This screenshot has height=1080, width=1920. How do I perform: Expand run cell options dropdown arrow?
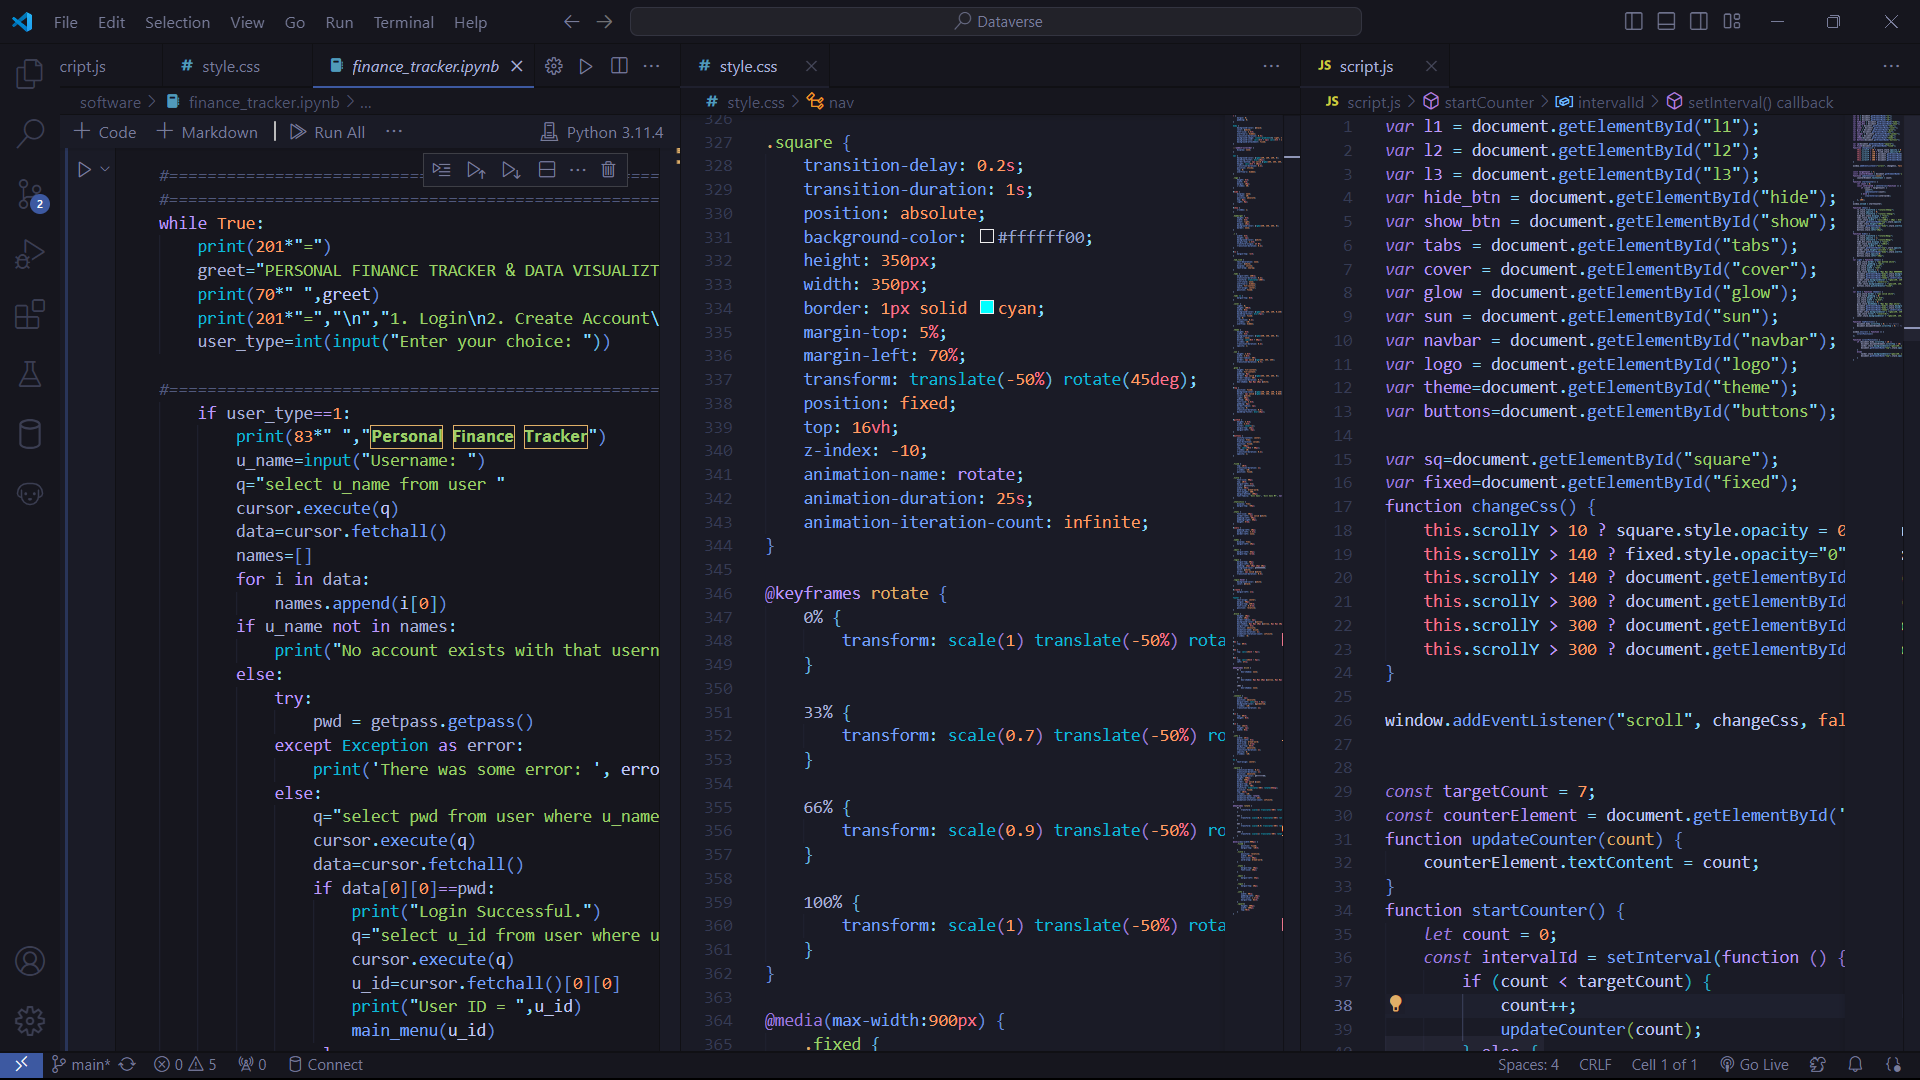click(105, 169)
